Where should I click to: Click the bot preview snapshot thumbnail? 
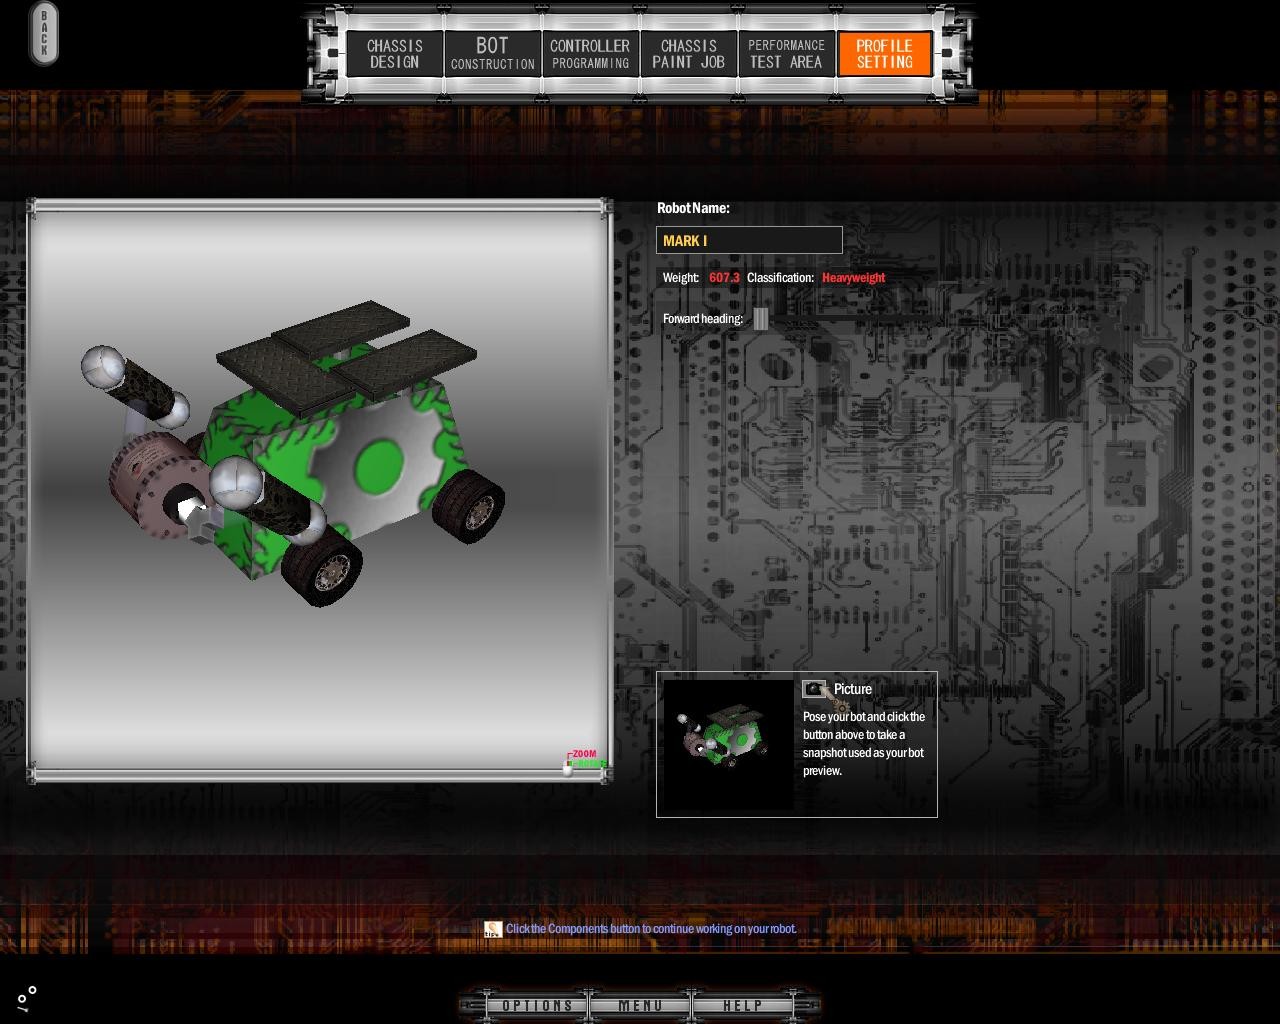coord(728,744)
